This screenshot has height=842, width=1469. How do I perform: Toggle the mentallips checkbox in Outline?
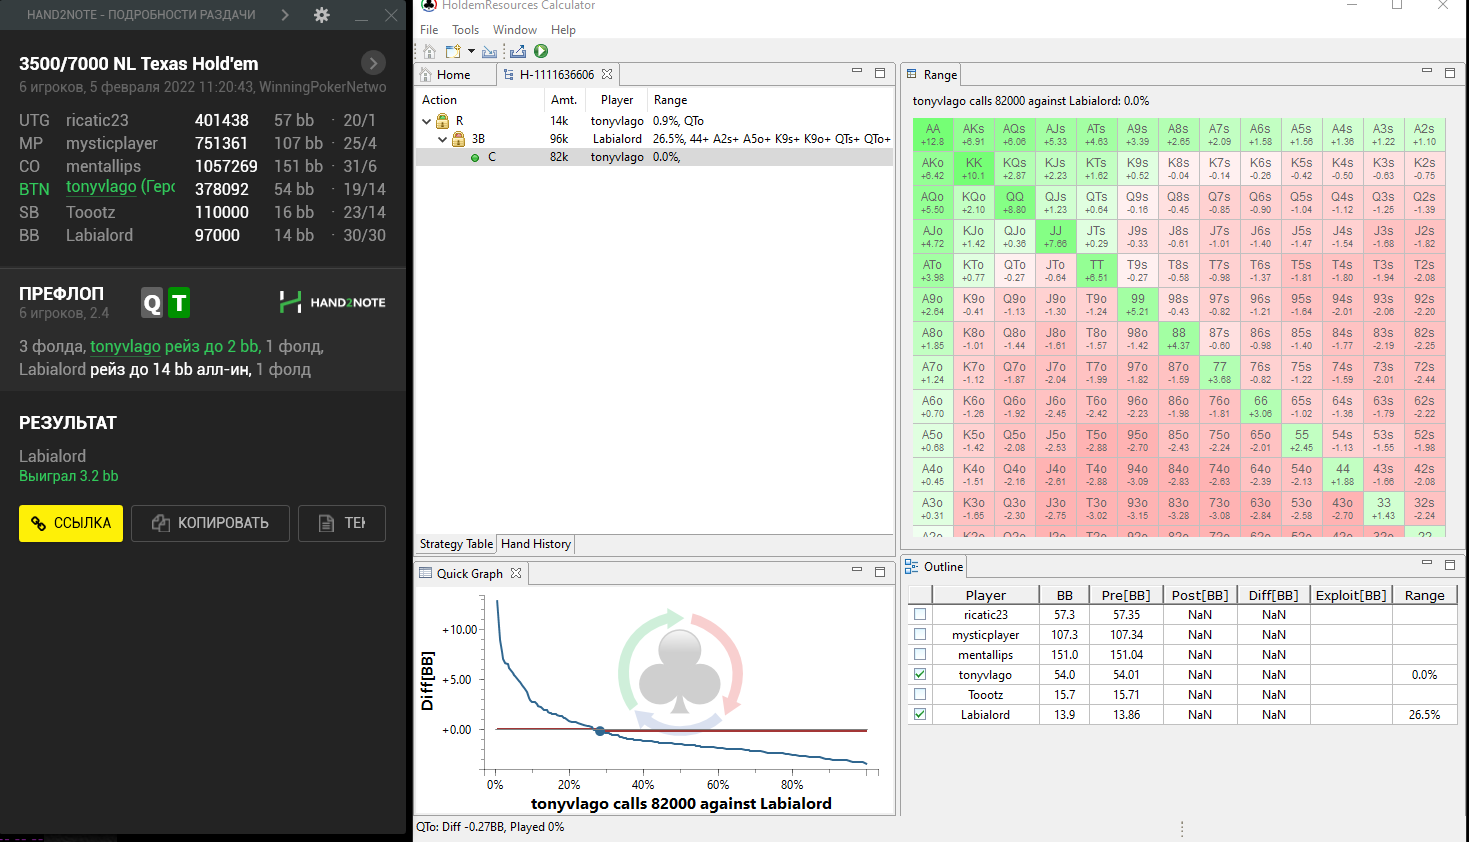coord(920,654)
